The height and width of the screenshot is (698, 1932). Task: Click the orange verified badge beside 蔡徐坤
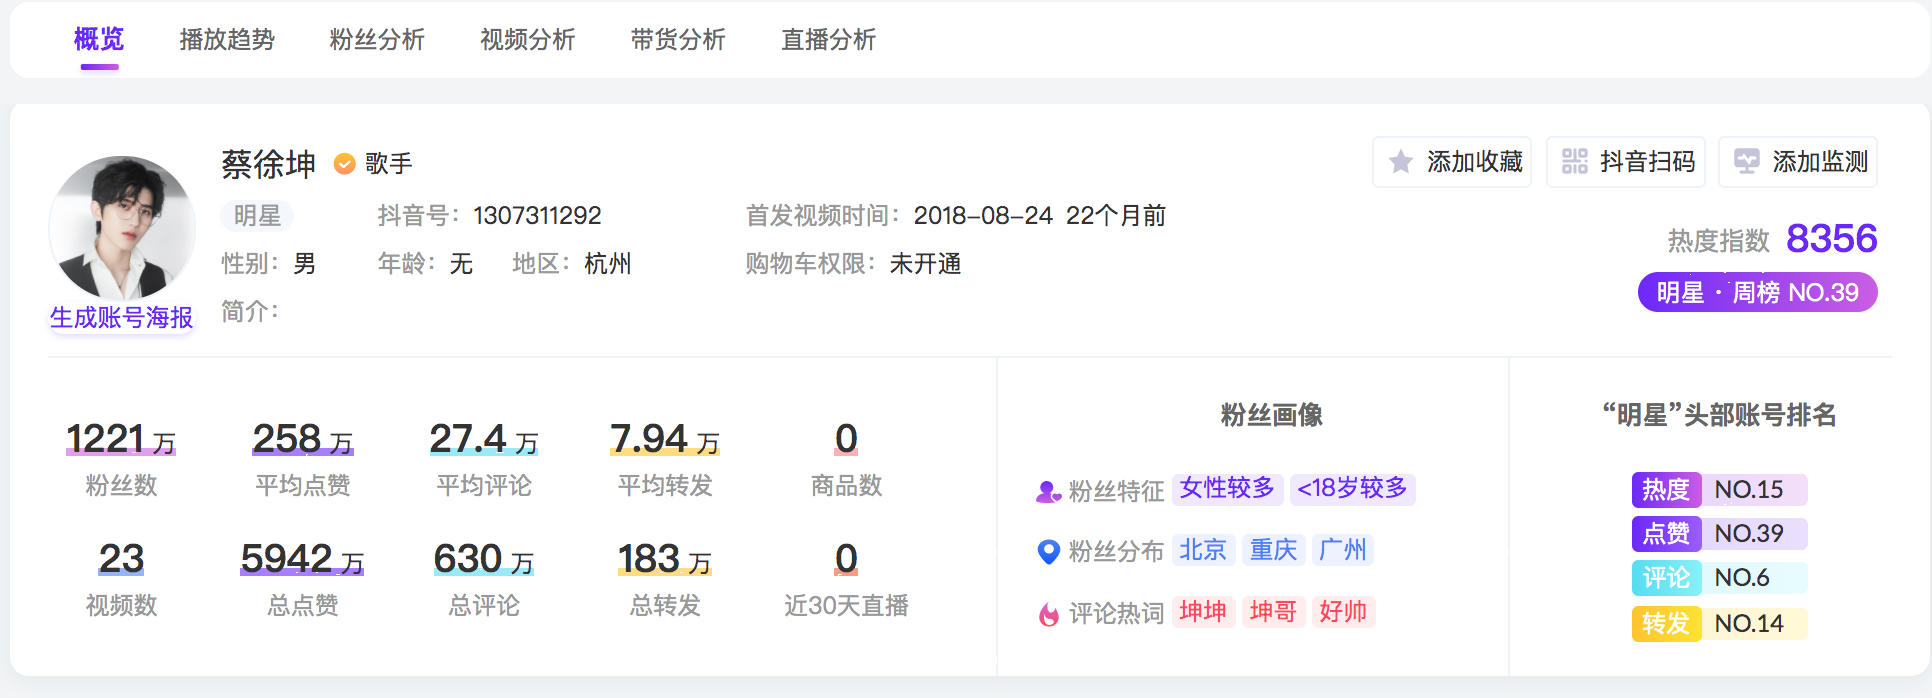[x=344, y=163]
